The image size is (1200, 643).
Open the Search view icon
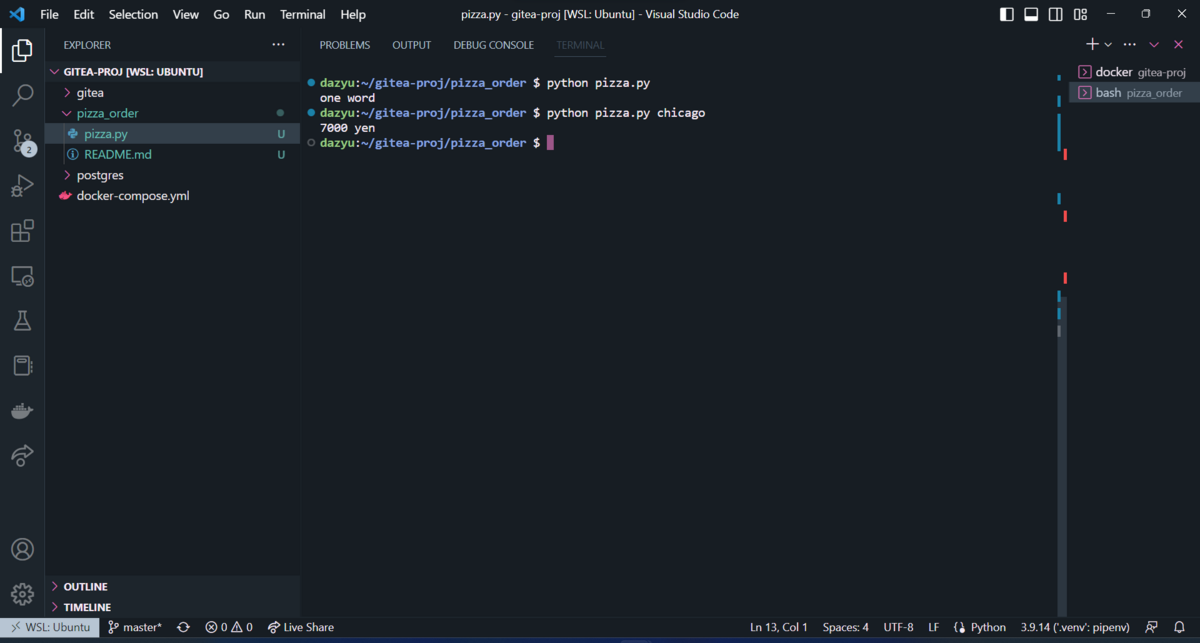(x=22, y=95)
